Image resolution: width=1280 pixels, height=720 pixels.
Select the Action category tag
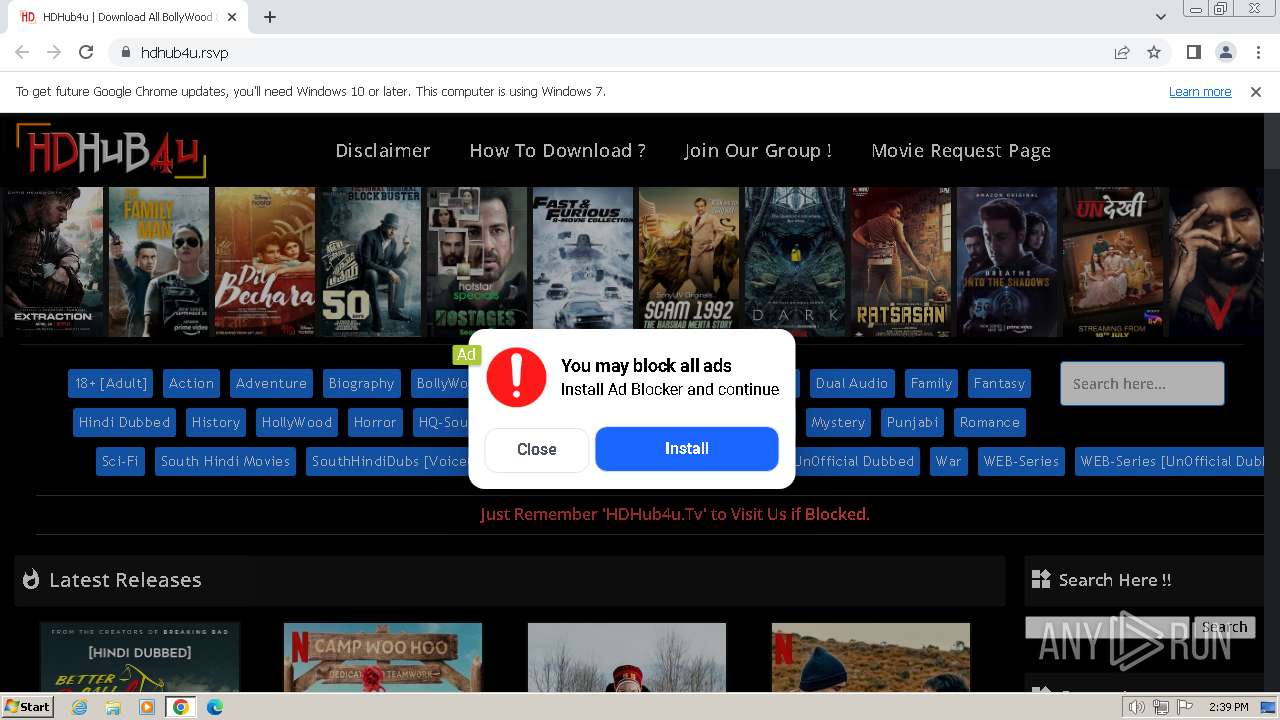[x=191, y=383]
